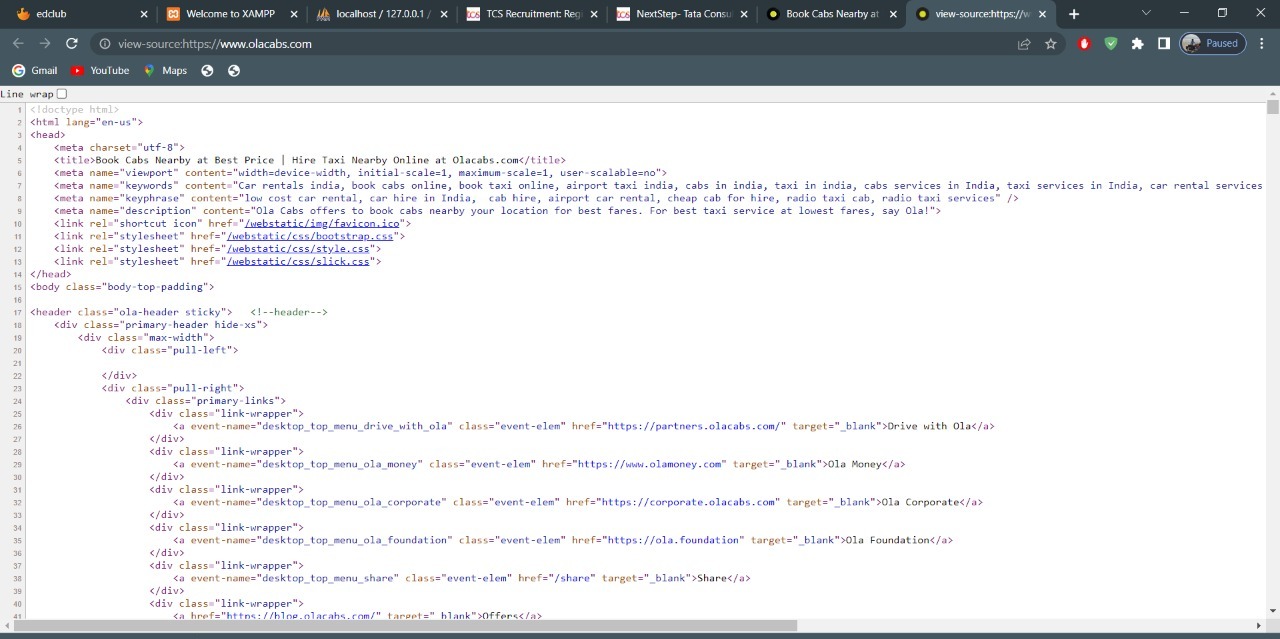The width and height of the screenshot is (1280, 639).
Task: Close the localhost phpMyAdmin tab
Action: click(444, 14)
